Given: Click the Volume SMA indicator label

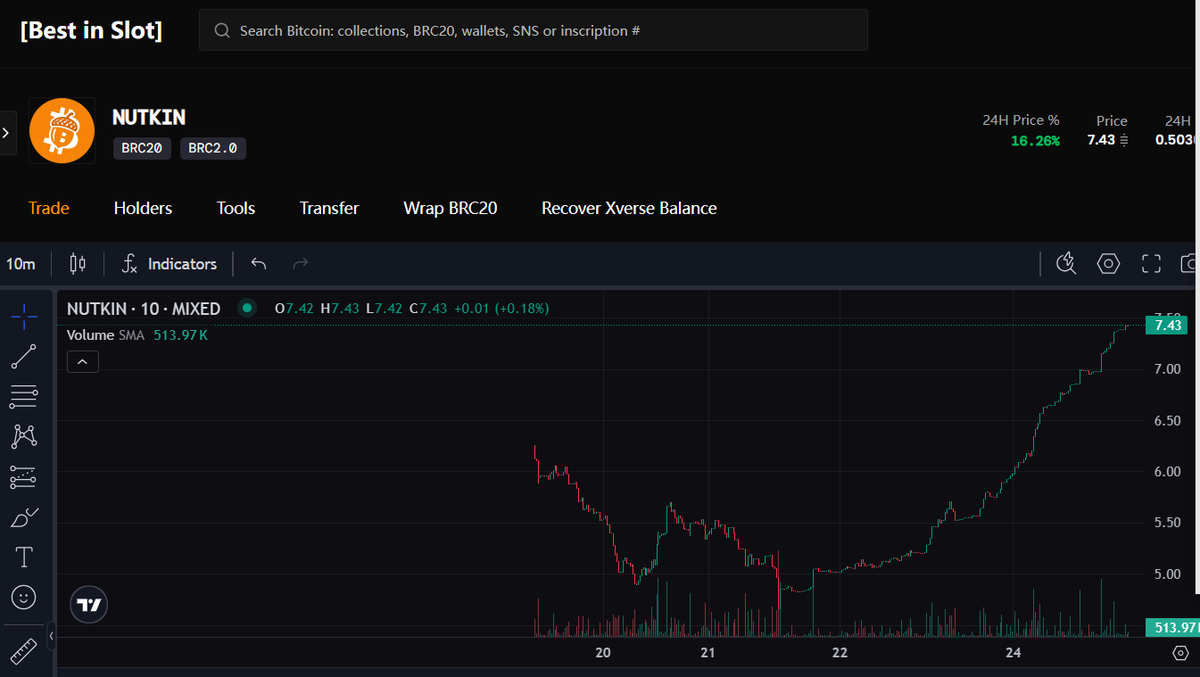Looking at the screenshot, I should [x=106, y=335].
